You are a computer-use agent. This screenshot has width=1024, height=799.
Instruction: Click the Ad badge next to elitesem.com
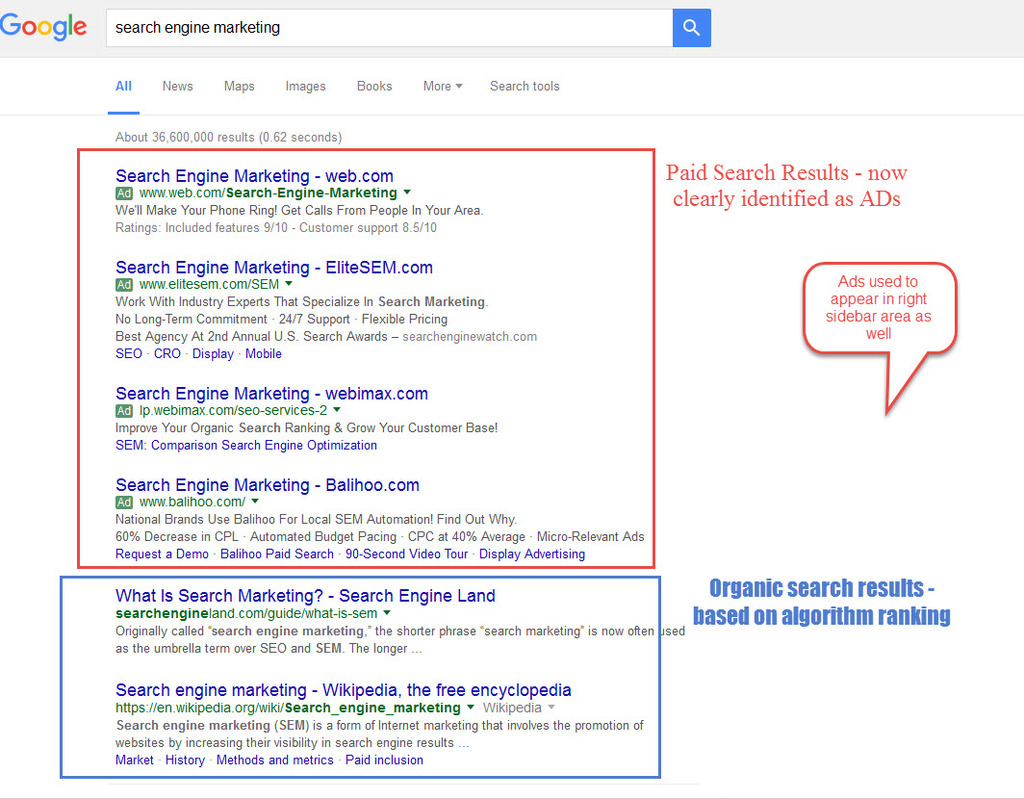click(x=124, y=285)
